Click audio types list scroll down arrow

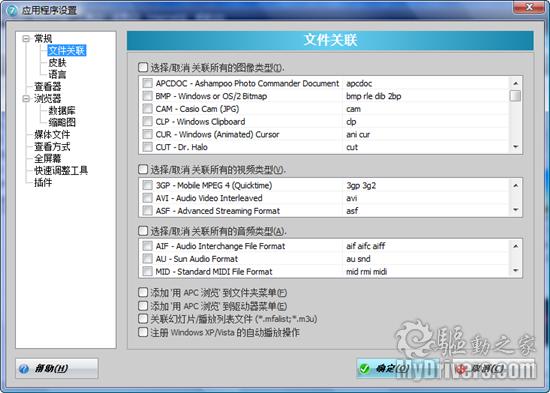coord(515,271)
